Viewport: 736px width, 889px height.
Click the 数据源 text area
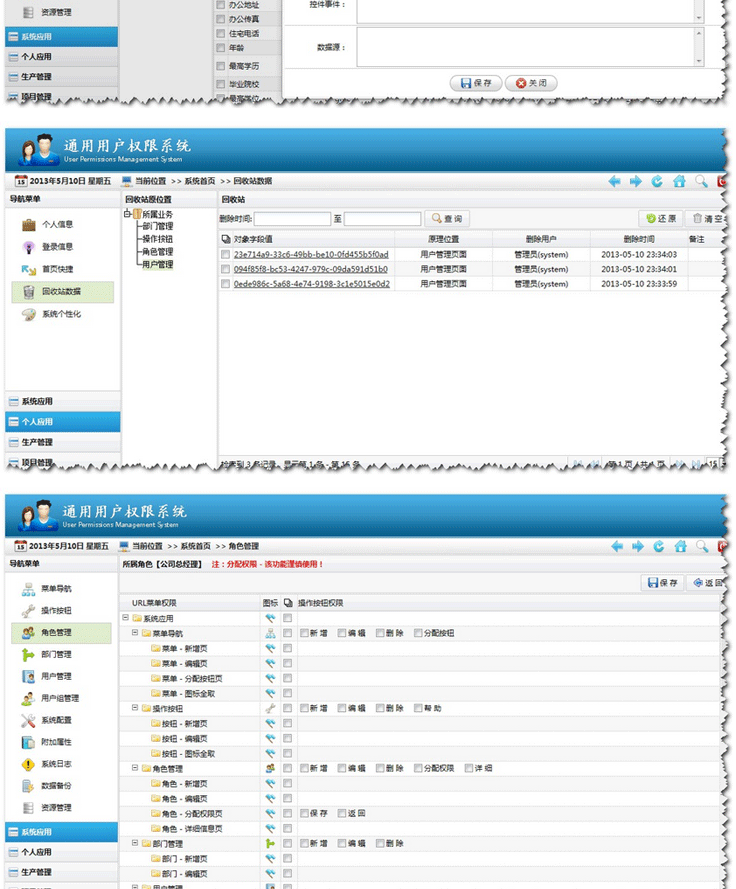click(526, 48)
